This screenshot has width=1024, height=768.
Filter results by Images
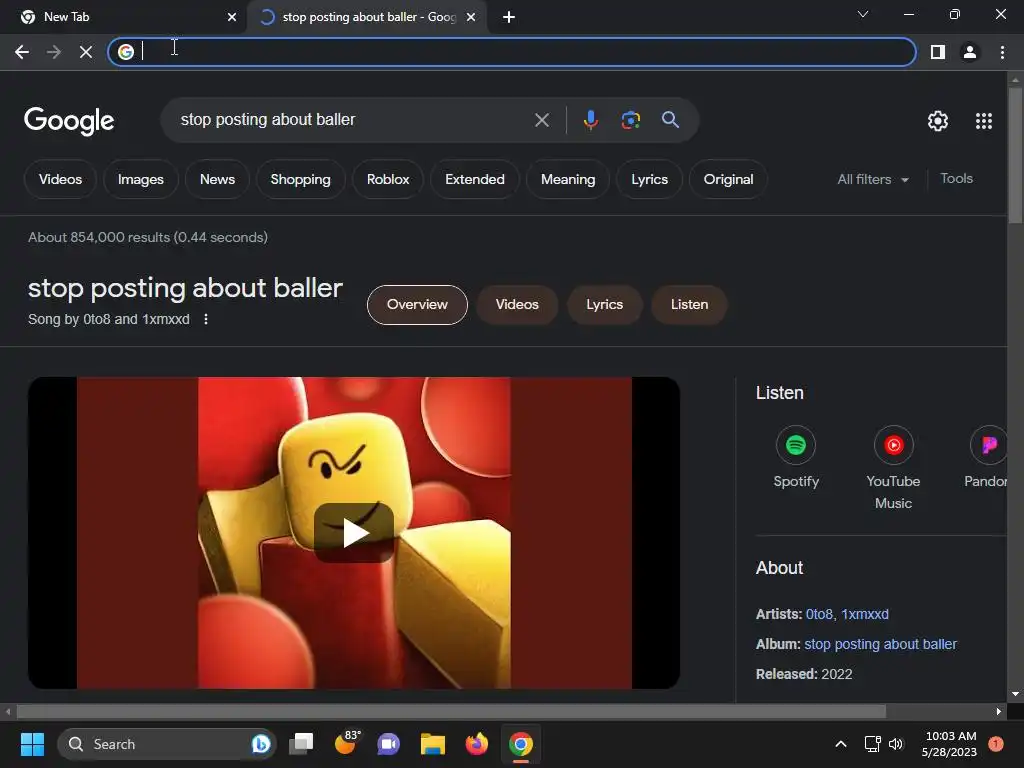(x=140, y=179)
